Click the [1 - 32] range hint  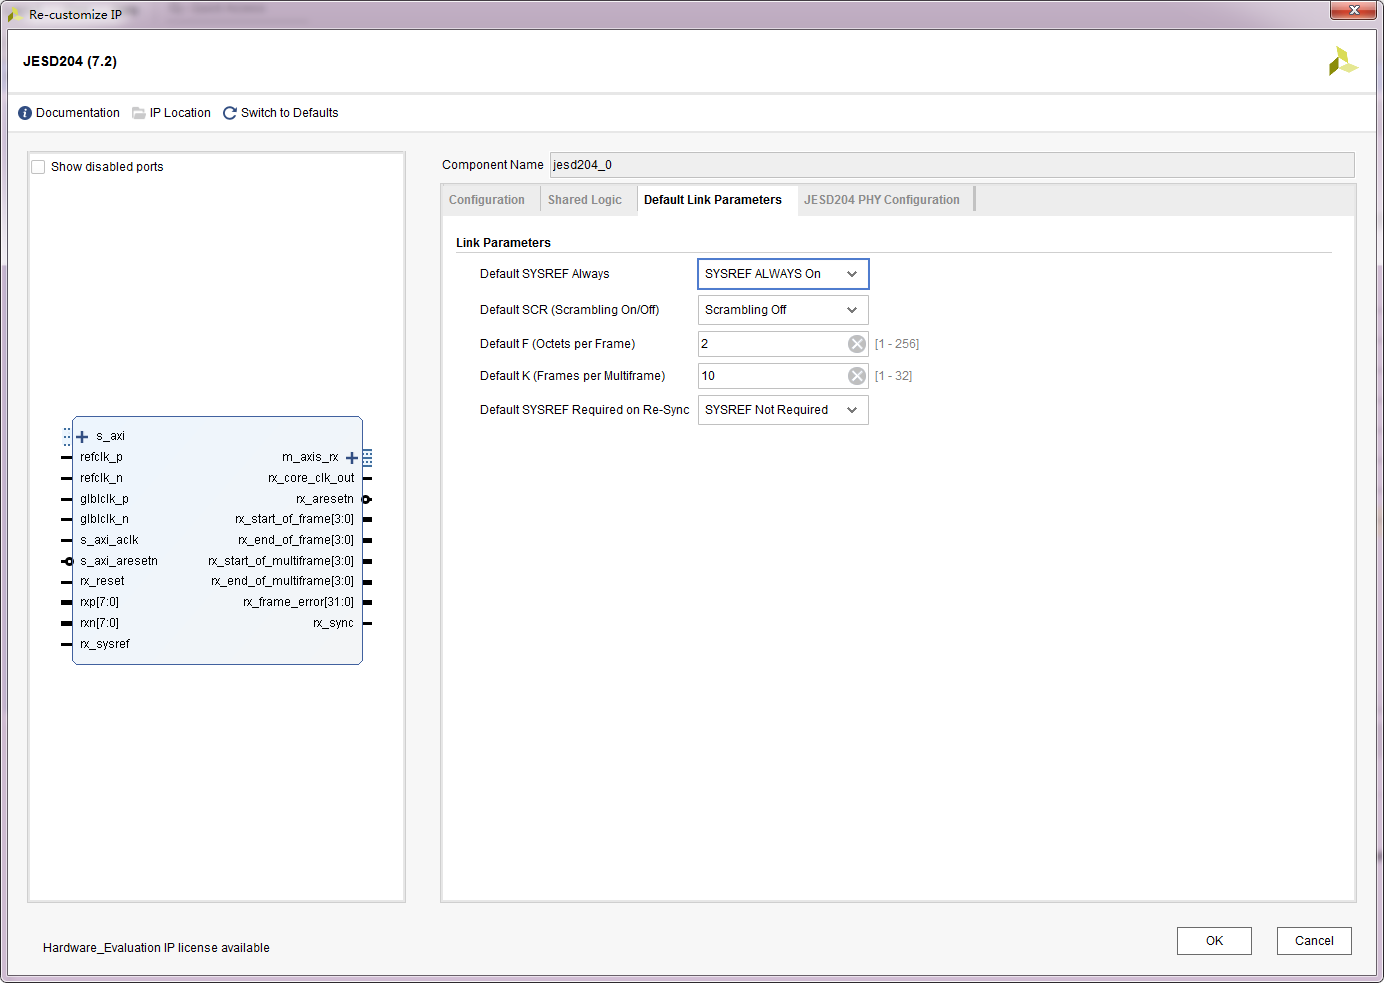893,376
